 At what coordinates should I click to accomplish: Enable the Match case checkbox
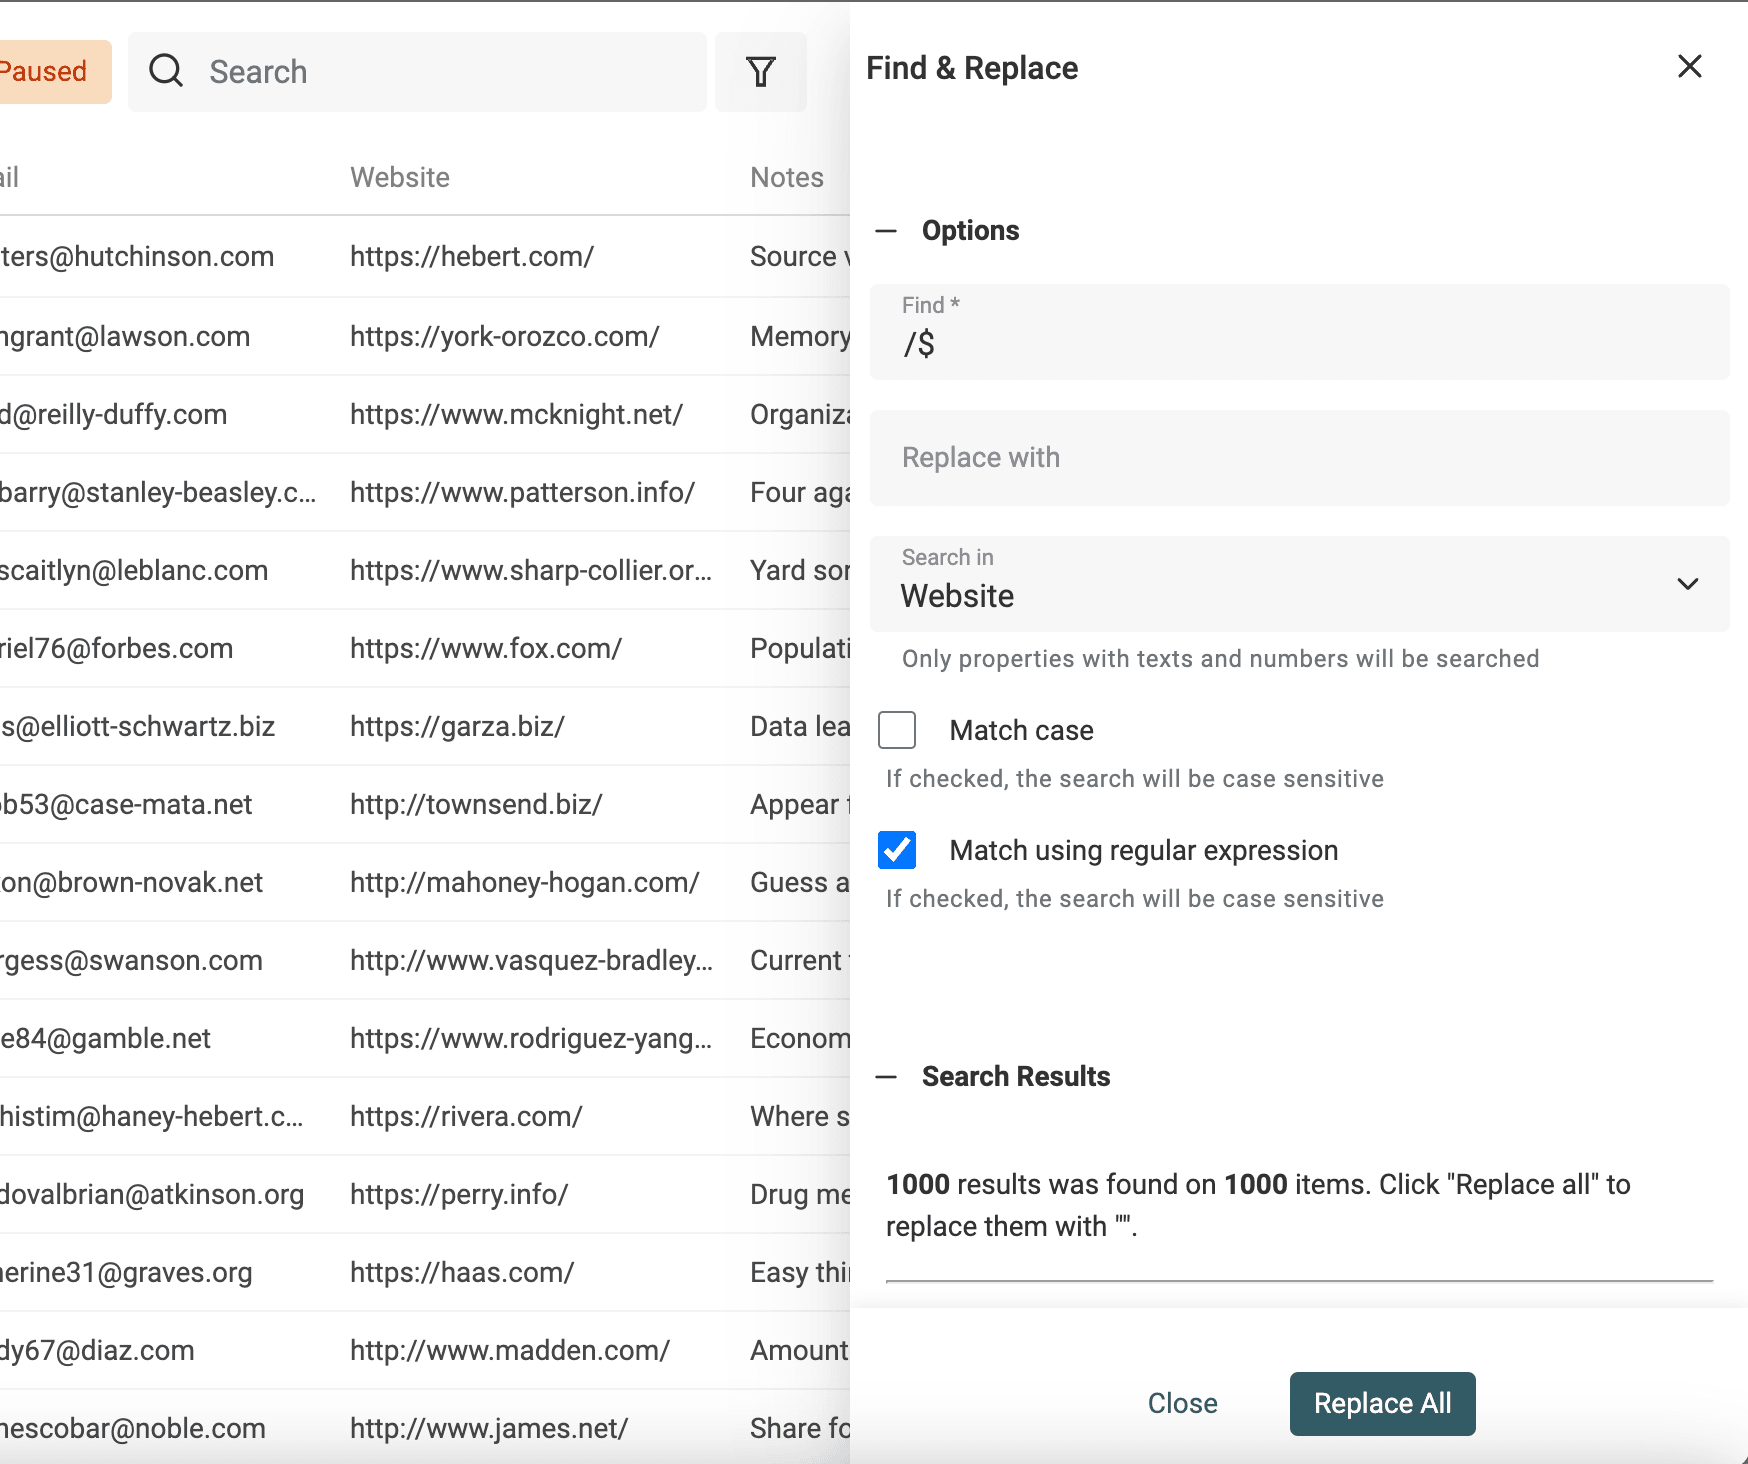coord(897,730)
